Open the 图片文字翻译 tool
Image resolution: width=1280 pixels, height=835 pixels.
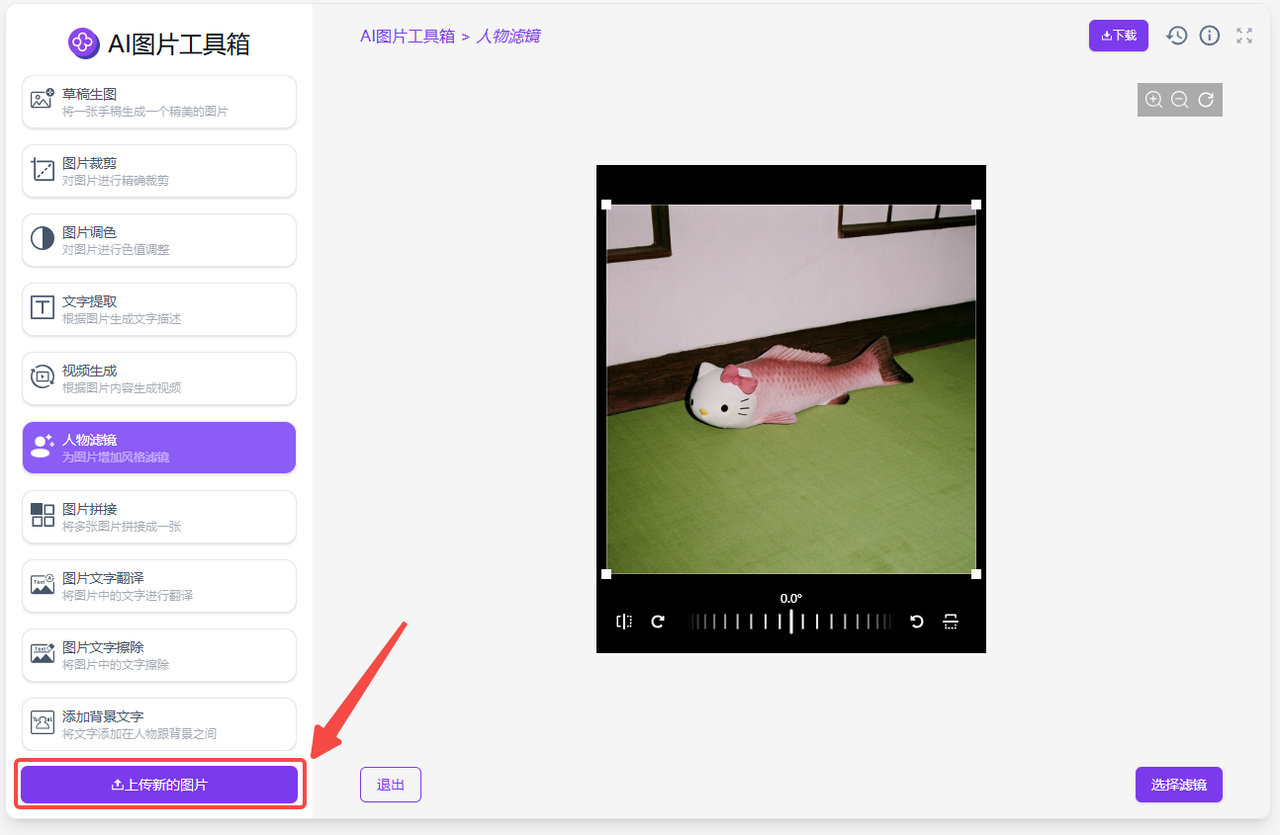(x=159, y=585)
